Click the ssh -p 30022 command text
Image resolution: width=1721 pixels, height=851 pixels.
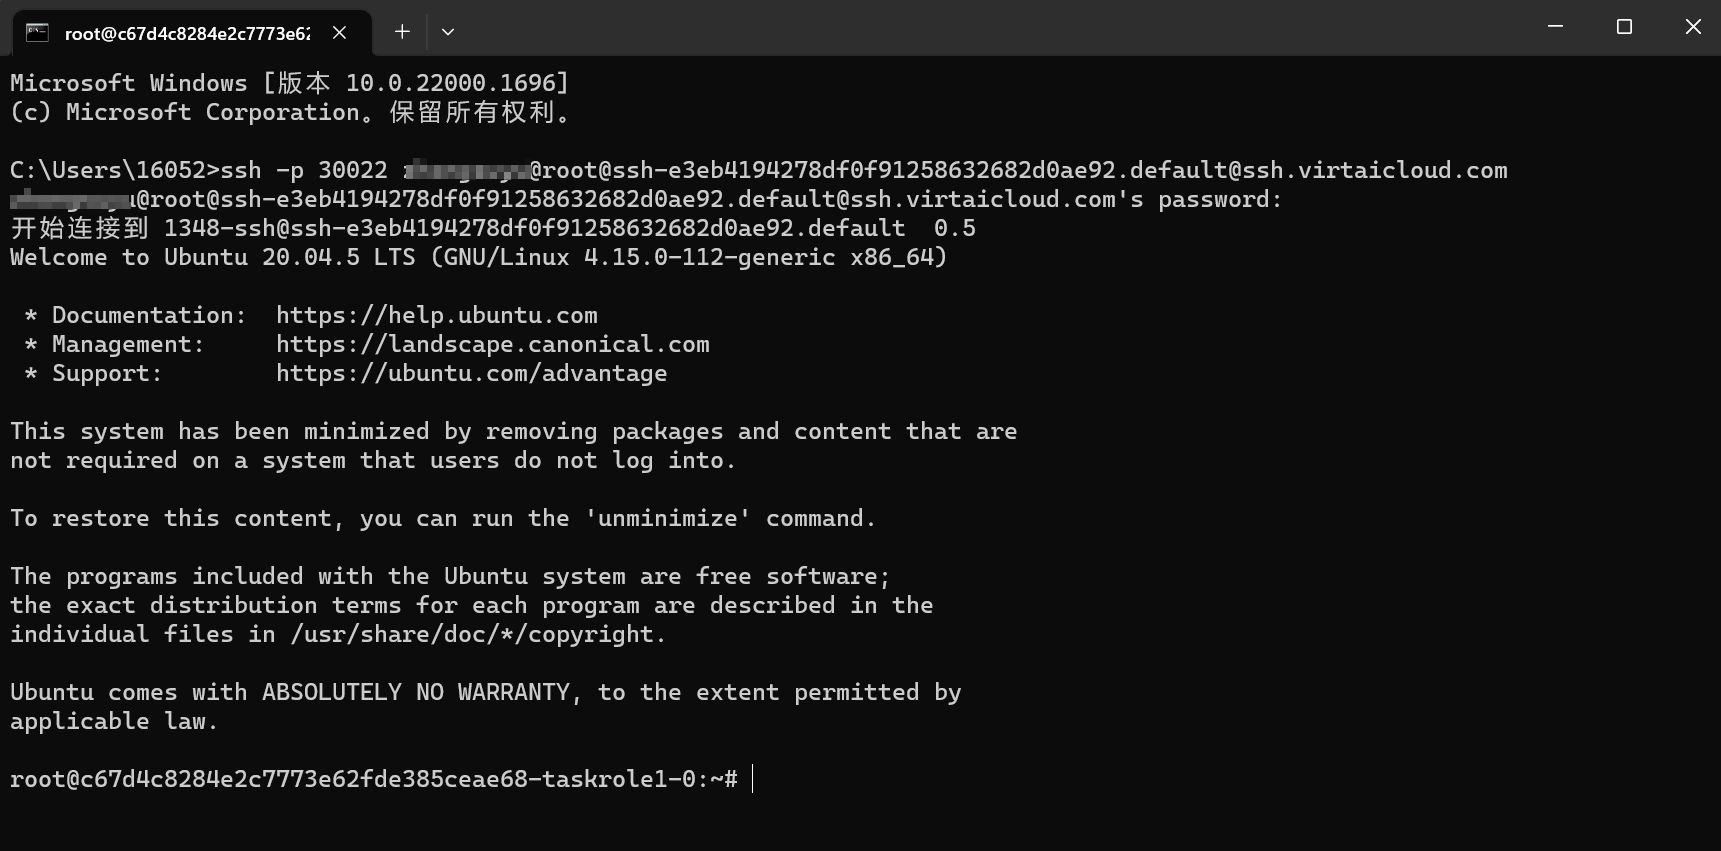pos(304,171)
